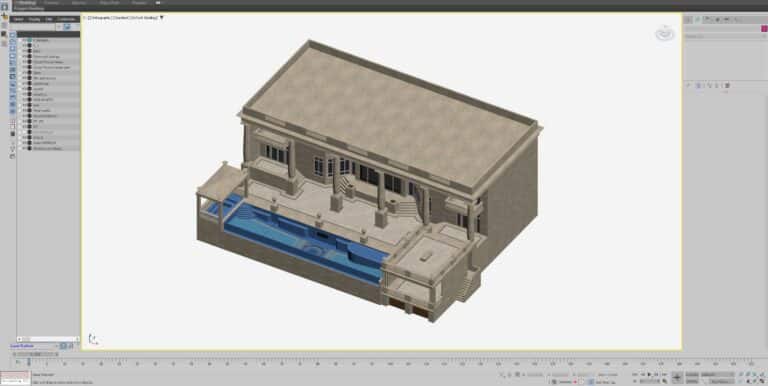
Task: Toggle the Auto Key button
Action: pos(693,374)
